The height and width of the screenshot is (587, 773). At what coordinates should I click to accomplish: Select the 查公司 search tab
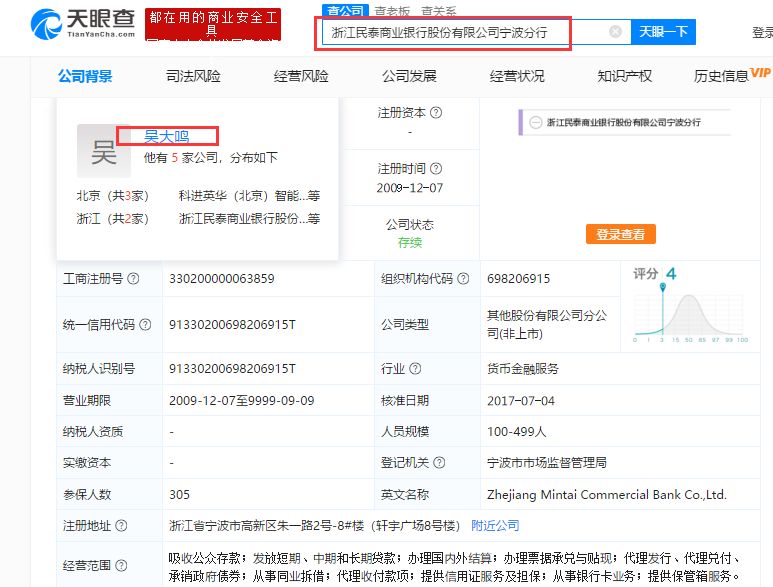tap(346, 10)
